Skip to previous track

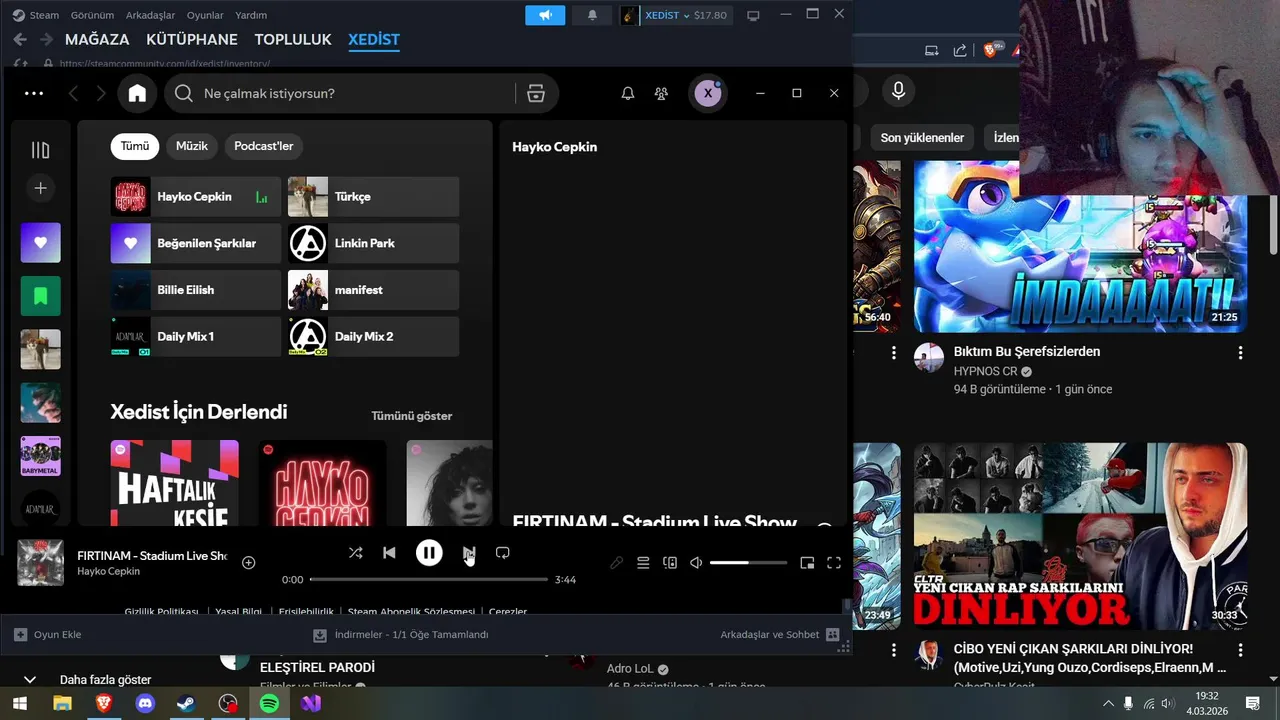tap(389, 552)
